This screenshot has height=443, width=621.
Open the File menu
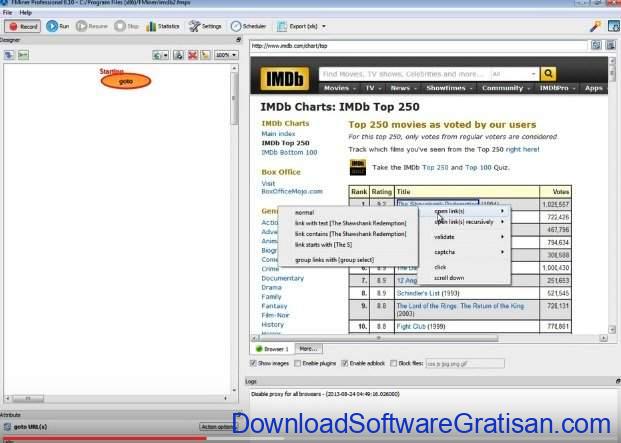(7, 12)
